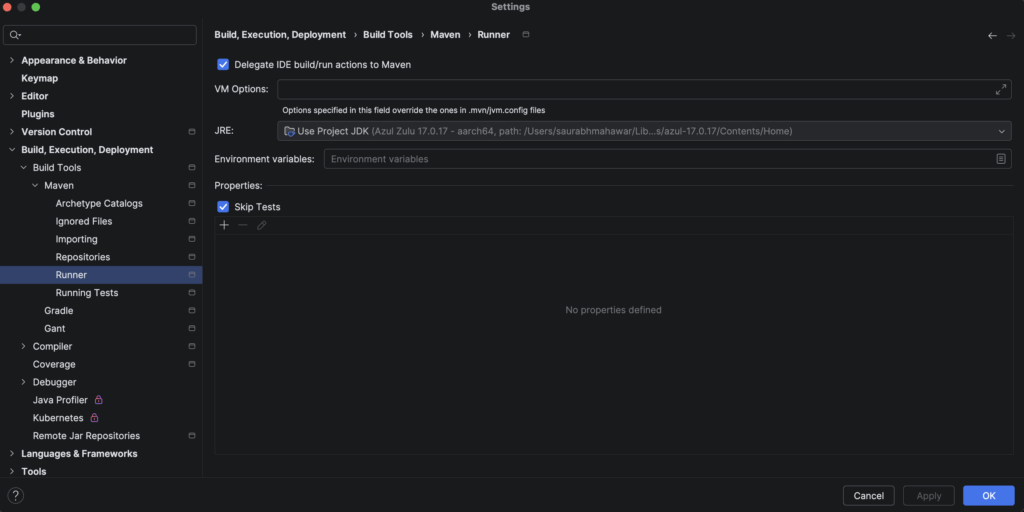The height and width of the screenshot is (512, 1024).
Task: Disable the Skip Tests checkbox
Action: (x=223, y=207)
